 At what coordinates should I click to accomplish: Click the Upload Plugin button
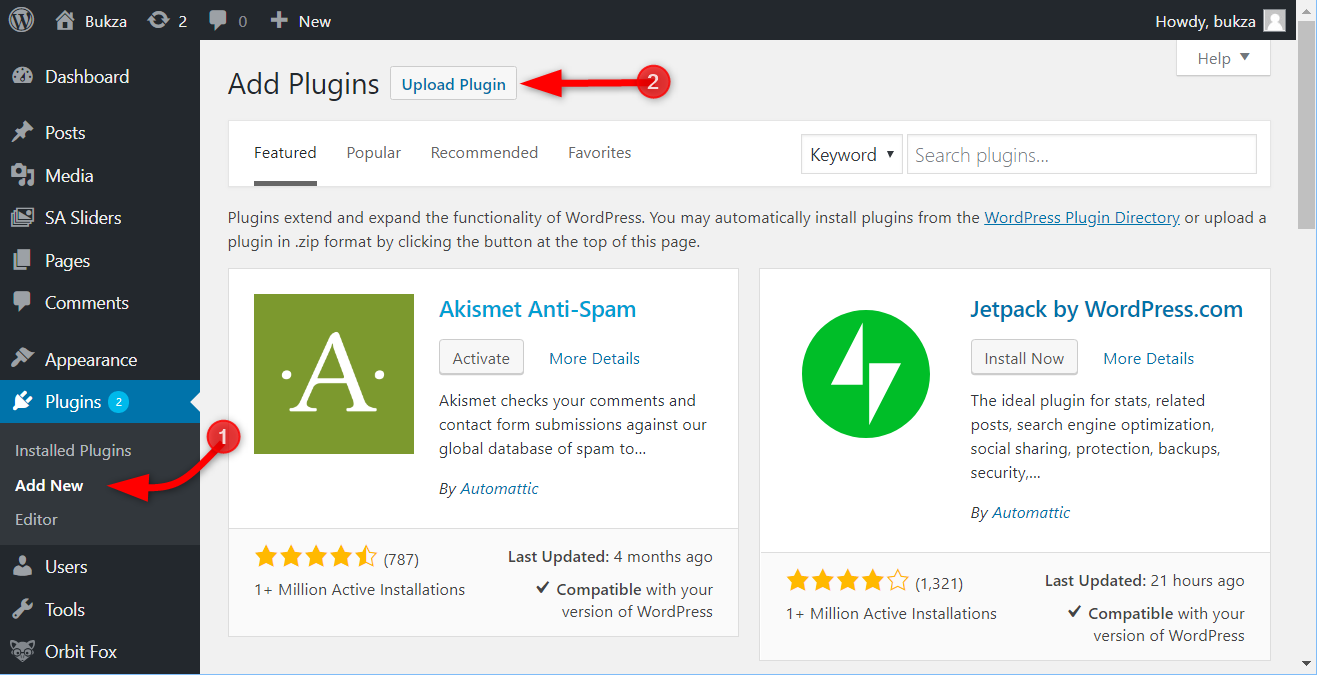pyautogui.click(x=454, y=84)
